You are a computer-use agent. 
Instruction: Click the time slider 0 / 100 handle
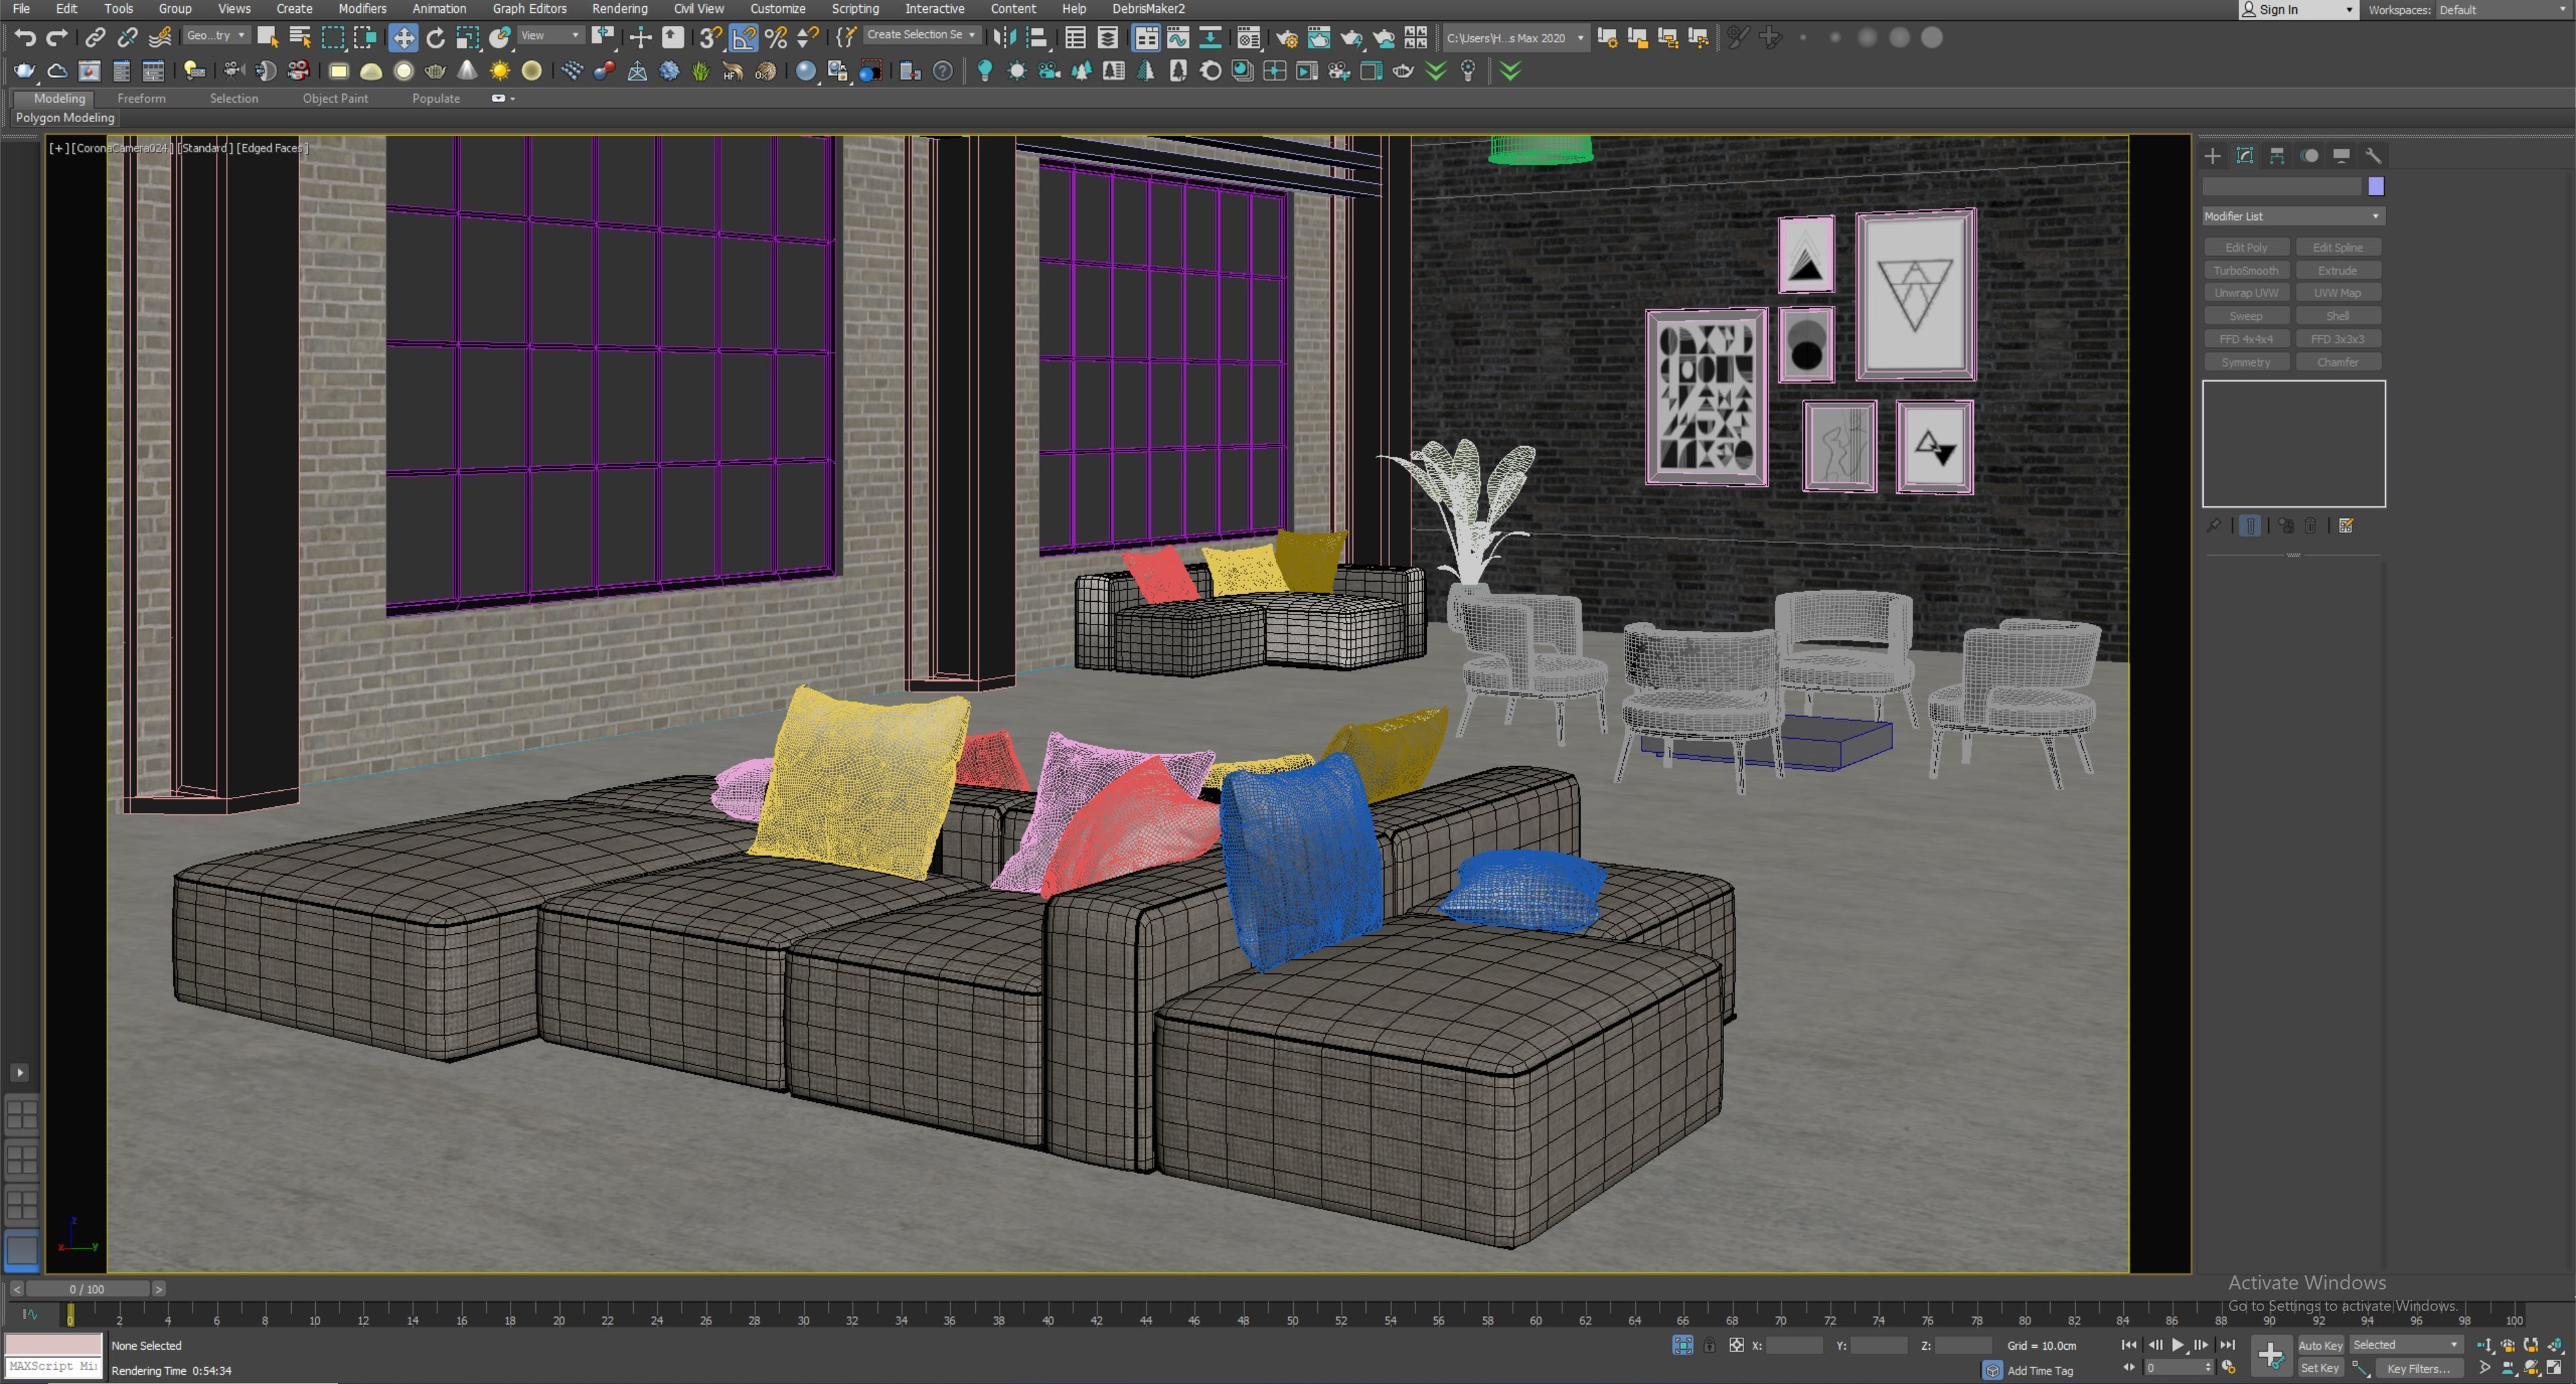[88, 1289]
